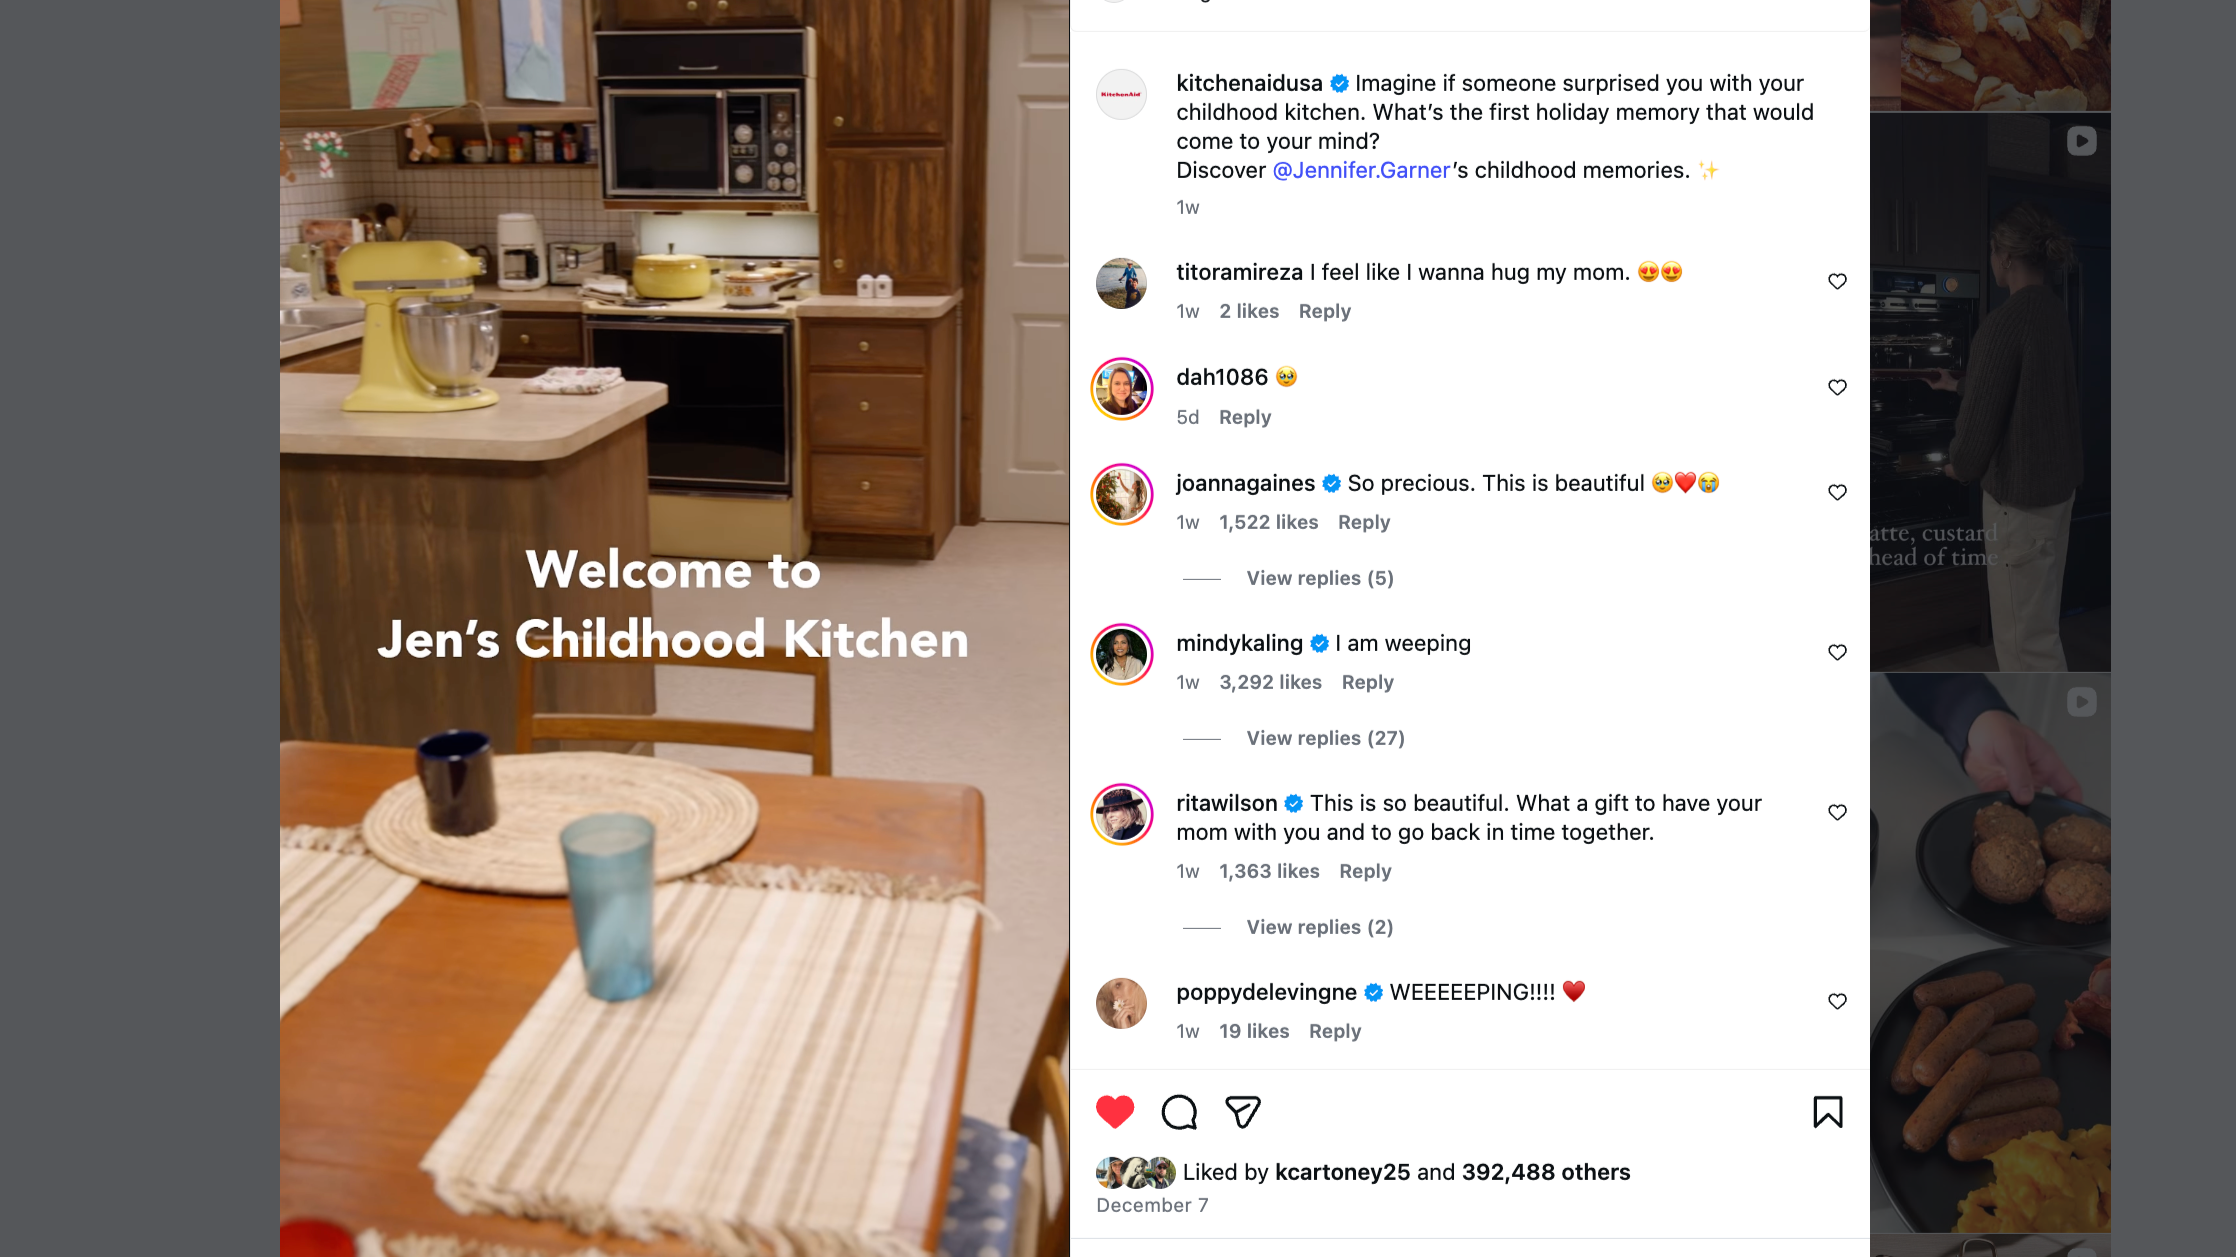Expand View replies (5) under joannagaines
2236x1257 pixels.
tap(1319, 578)
